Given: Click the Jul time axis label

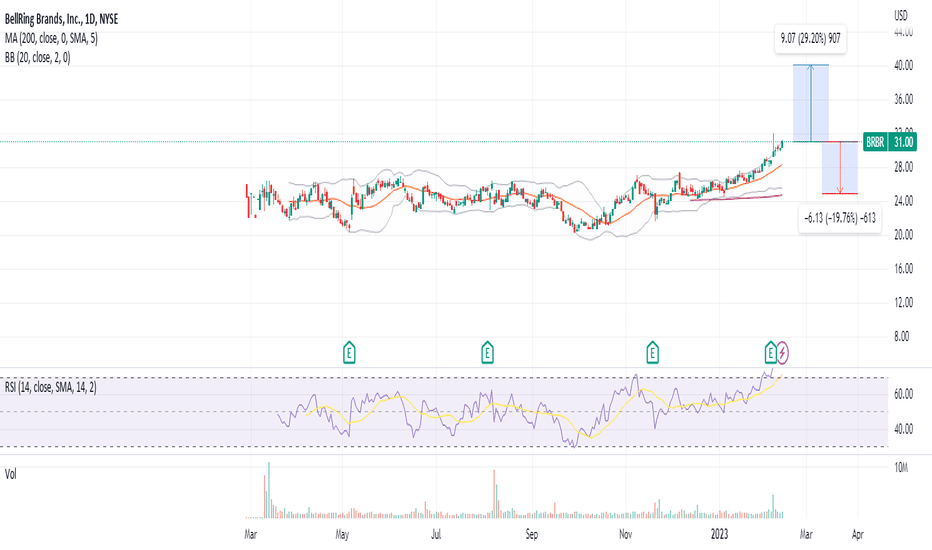Looking at the screenshot, I should pyautogui.click(x=436, y=535).
